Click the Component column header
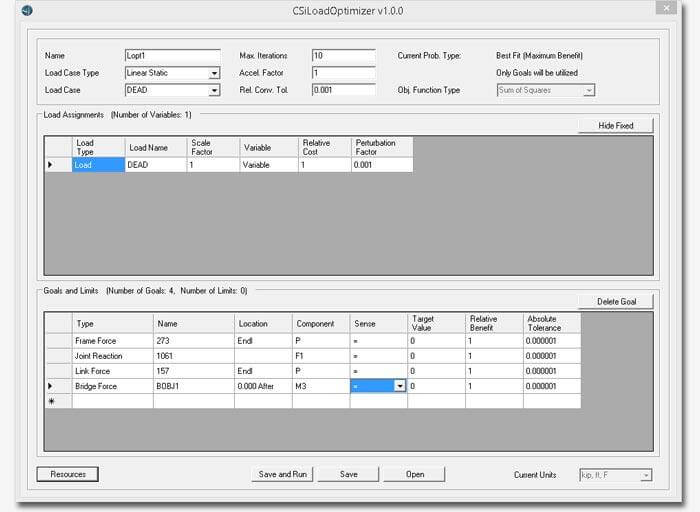 [x=321, y=324]
